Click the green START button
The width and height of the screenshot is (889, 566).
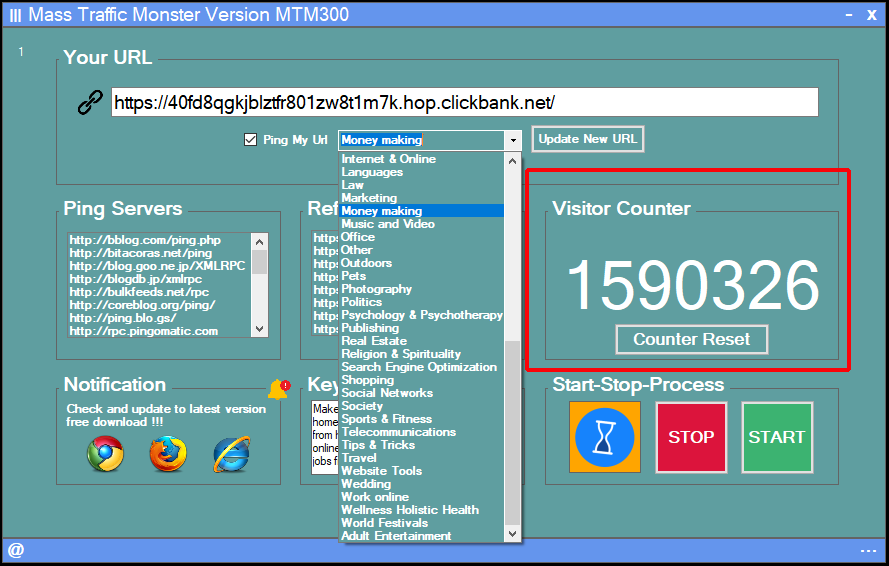click(x=777, y=437)
